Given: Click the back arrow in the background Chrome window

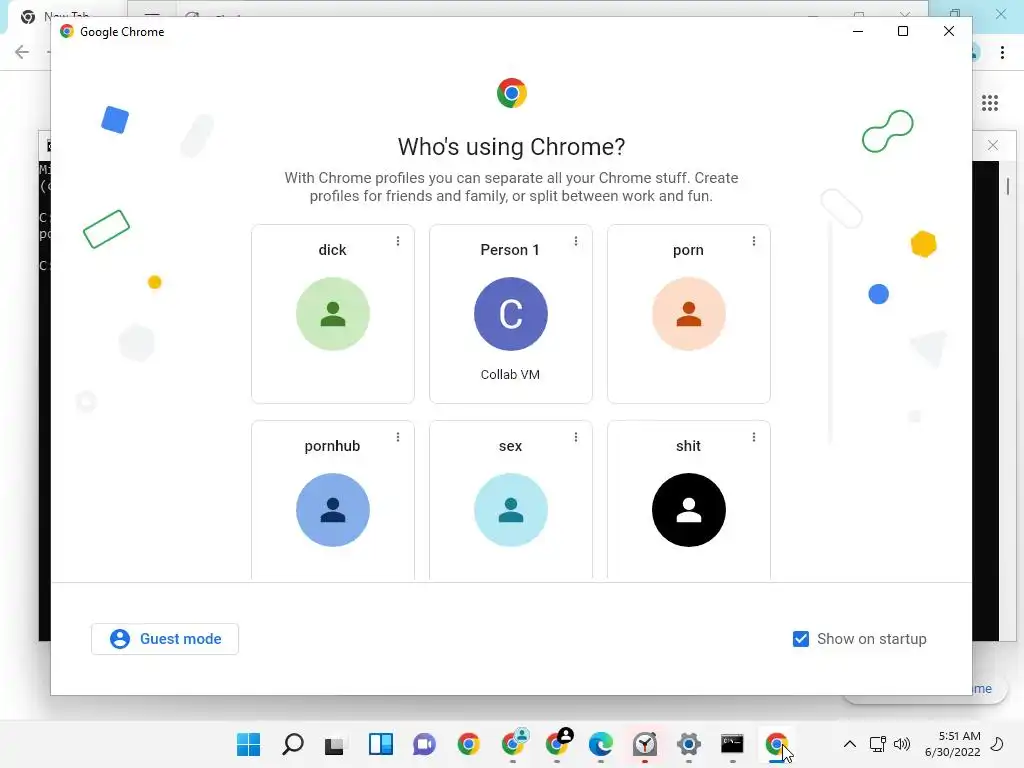Looking at the screenshot, I should pyautogui.click(x=22, y=52).
